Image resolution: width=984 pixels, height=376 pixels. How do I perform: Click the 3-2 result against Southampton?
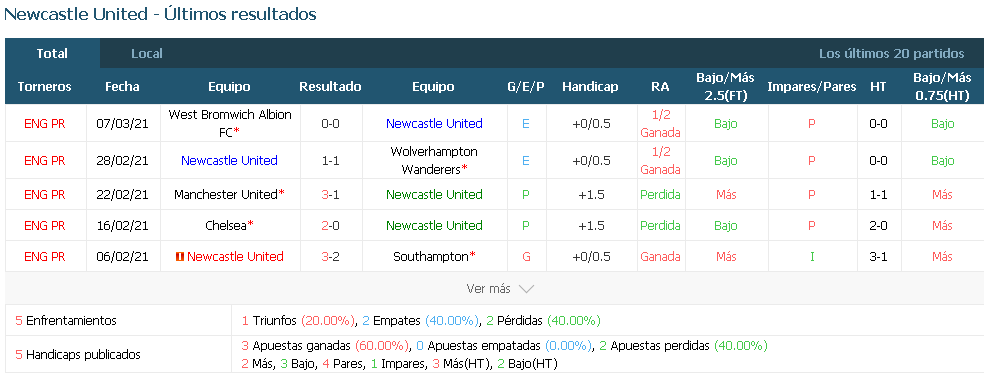pos(330,256)
